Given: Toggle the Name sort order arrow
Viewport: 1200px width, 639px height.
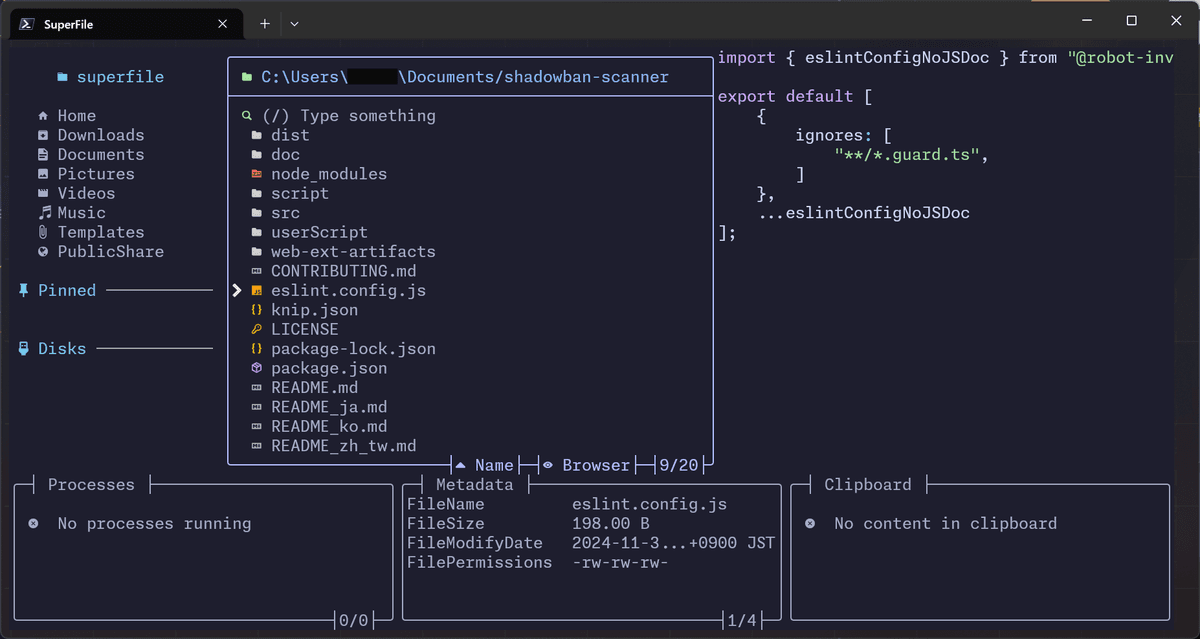Looking at the screenshot, I should [x=460, y=465].
